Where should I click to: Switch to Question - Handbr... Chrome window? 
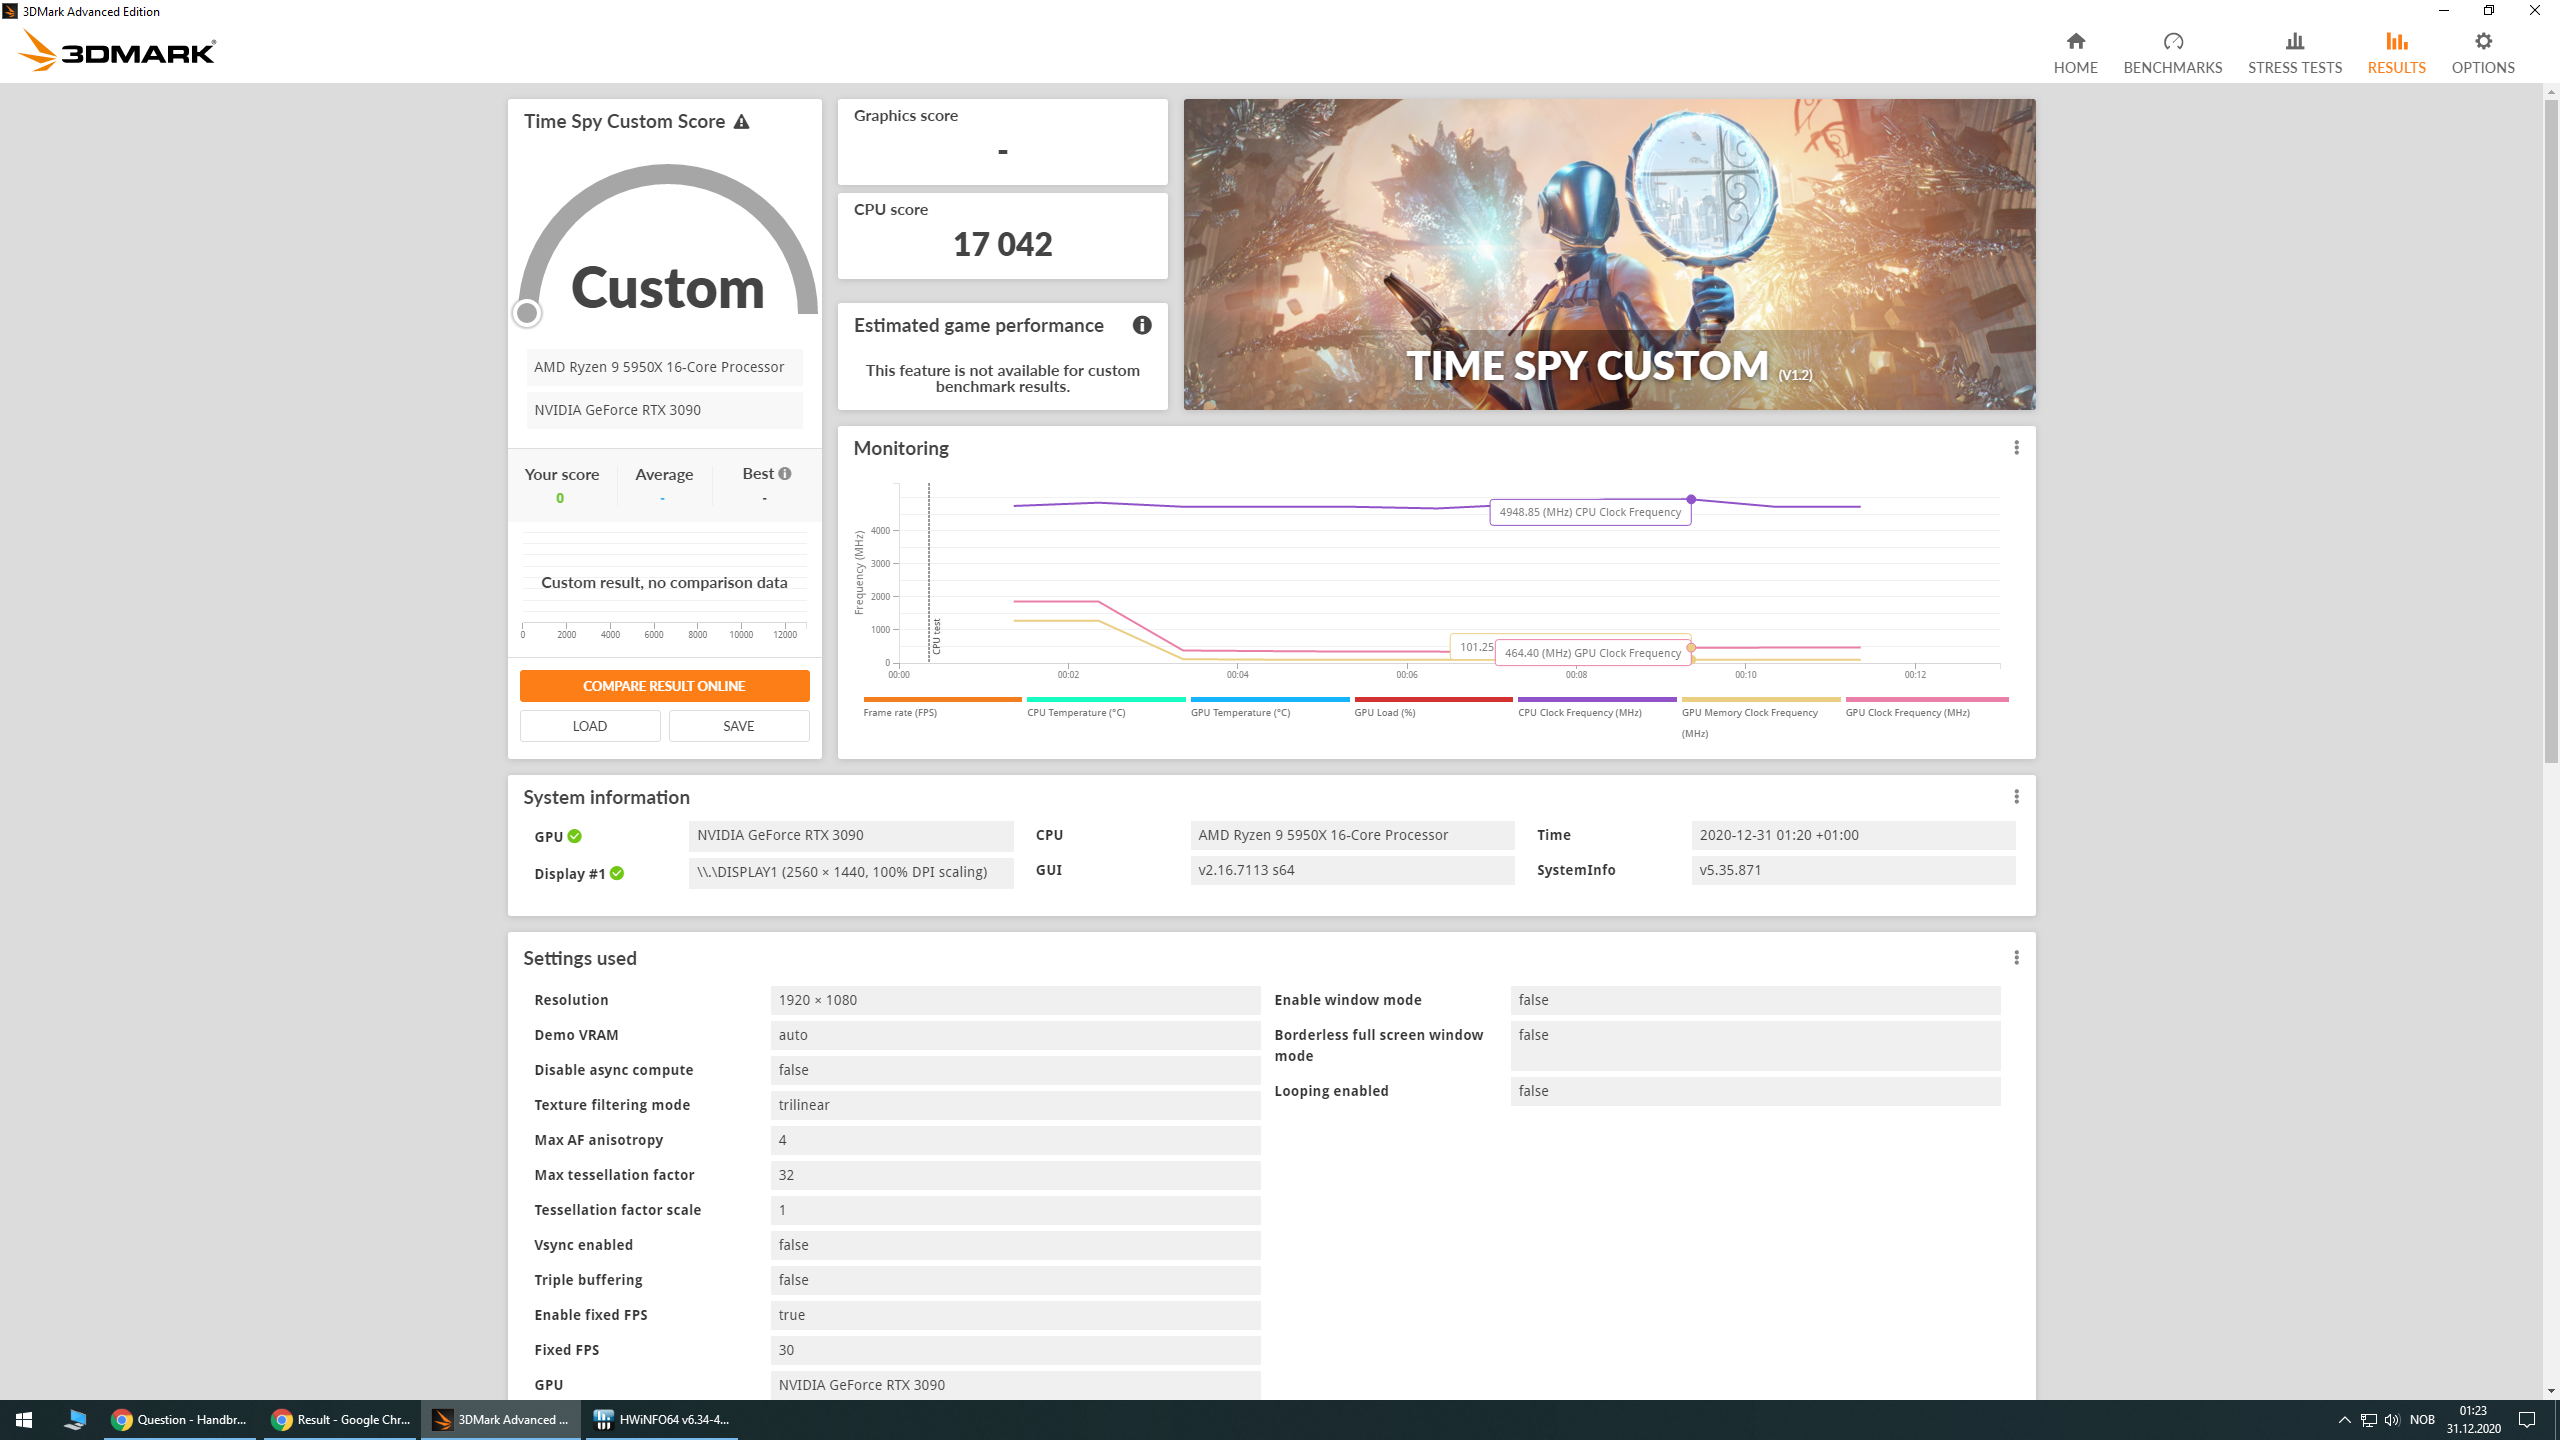[x=181, y=1420]
